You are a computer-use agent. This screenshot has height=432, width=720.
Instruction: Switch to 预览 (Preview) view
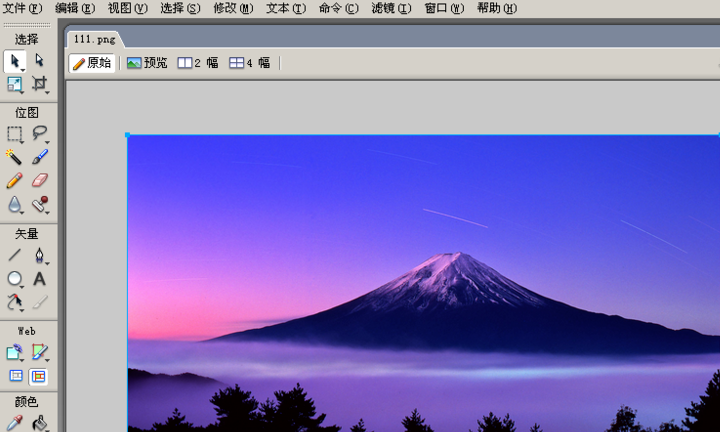pyautogui.click(x=147, y=63)
